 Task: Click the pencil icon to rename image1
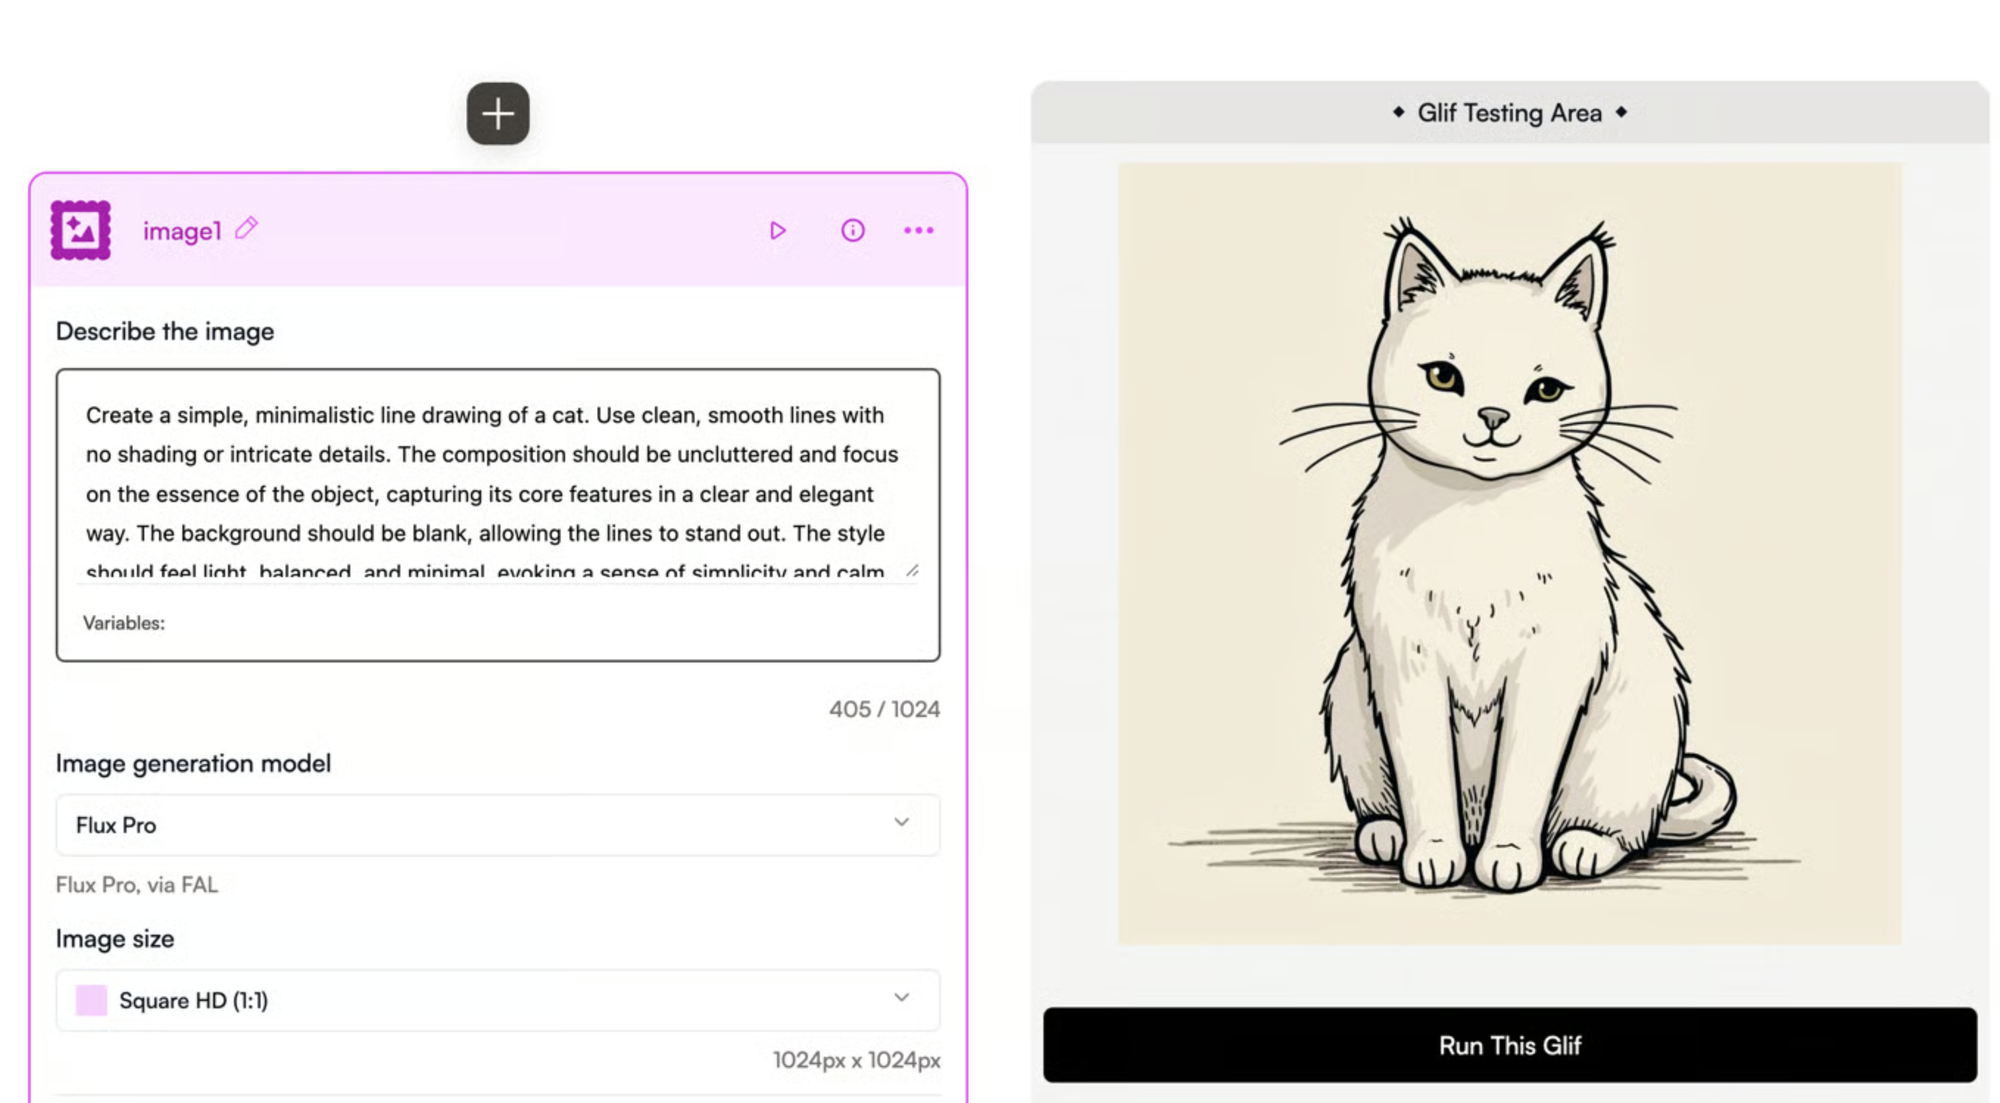tap(247, 229)
